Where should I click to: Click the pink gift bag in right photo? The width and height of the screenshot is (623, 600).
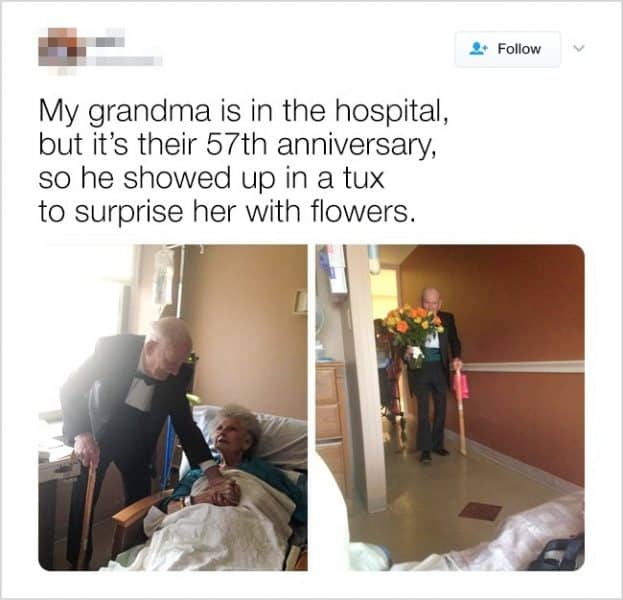click(x=461, y=383)
